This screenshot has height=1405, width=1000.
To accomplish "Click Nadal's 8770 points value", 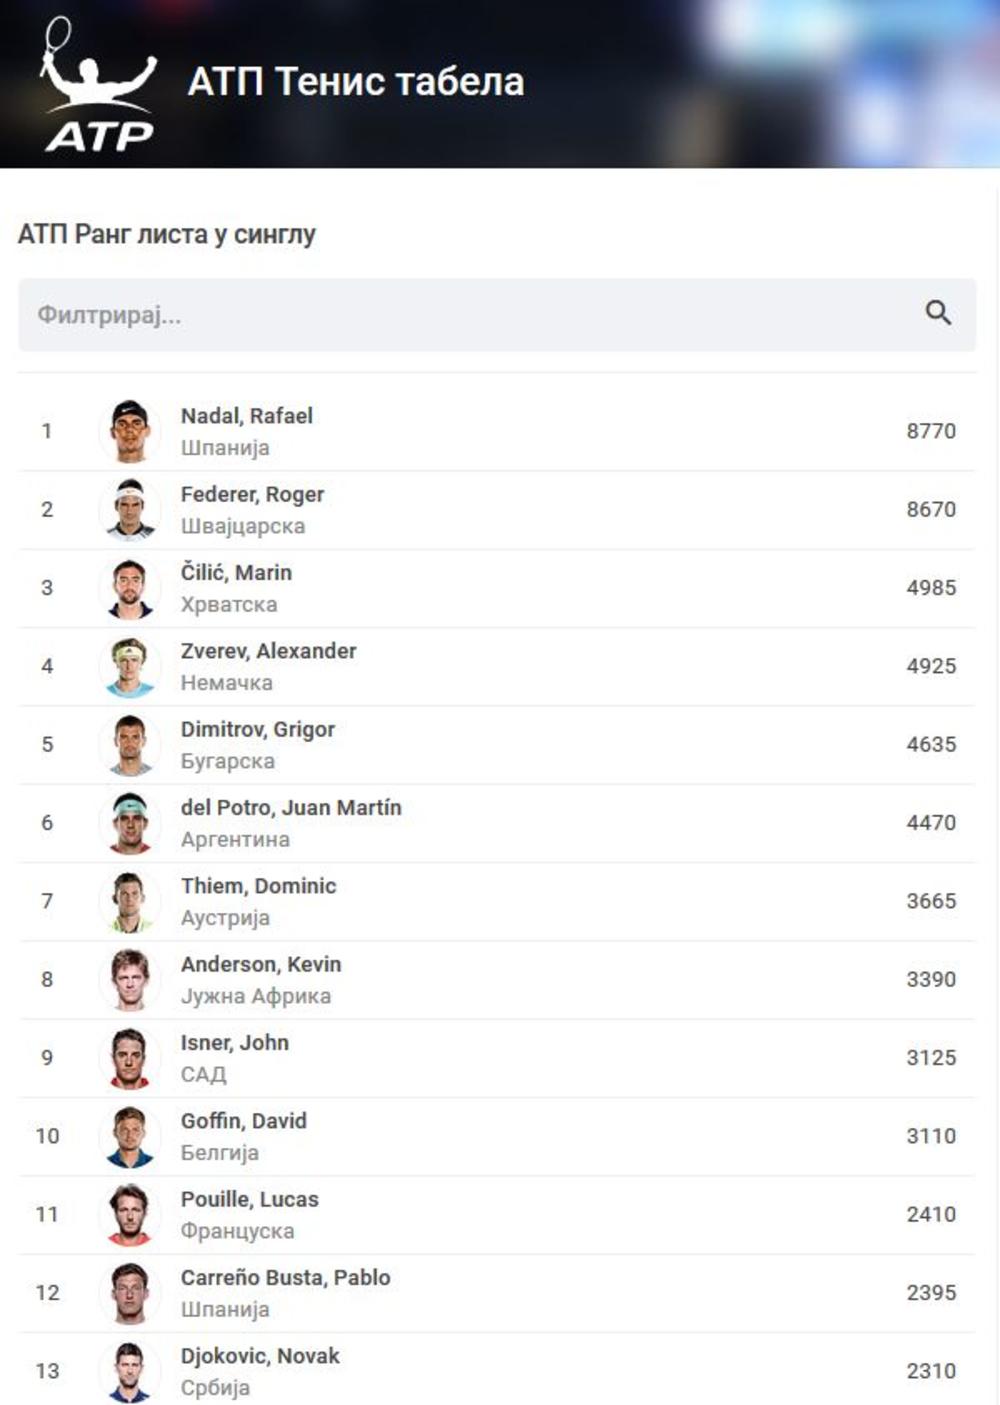I will tap(931, 431).
